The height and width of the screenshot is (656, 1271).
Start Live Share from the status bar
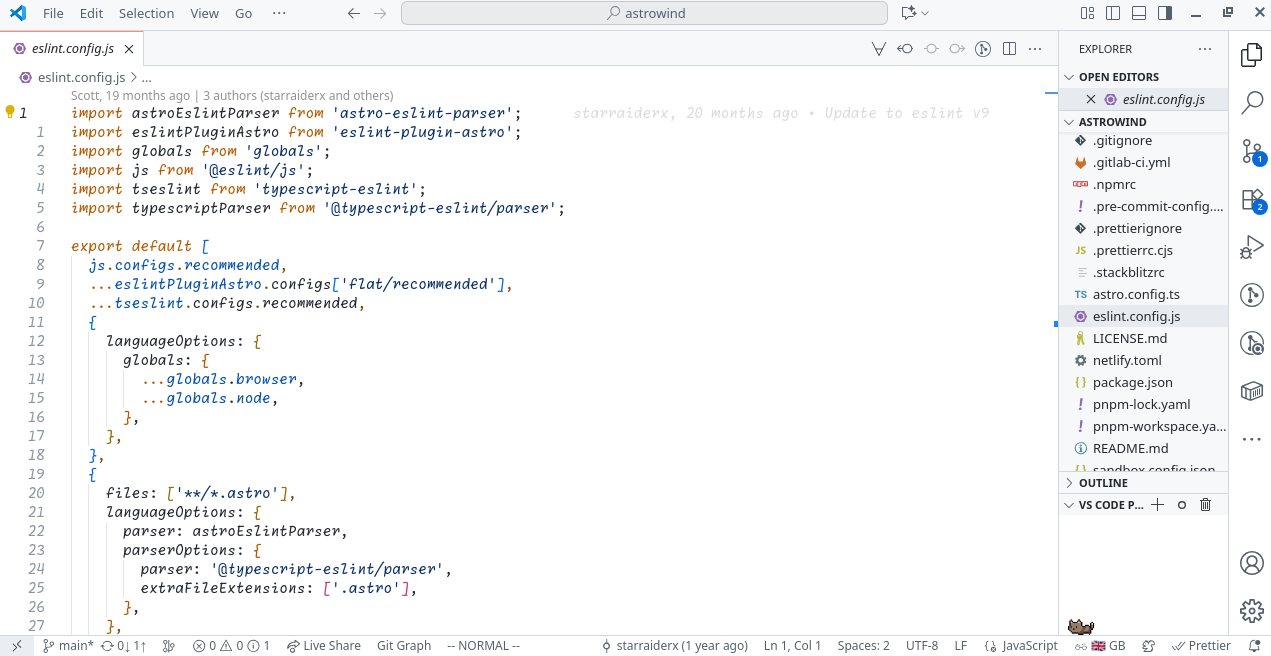[x=323, y=646]
